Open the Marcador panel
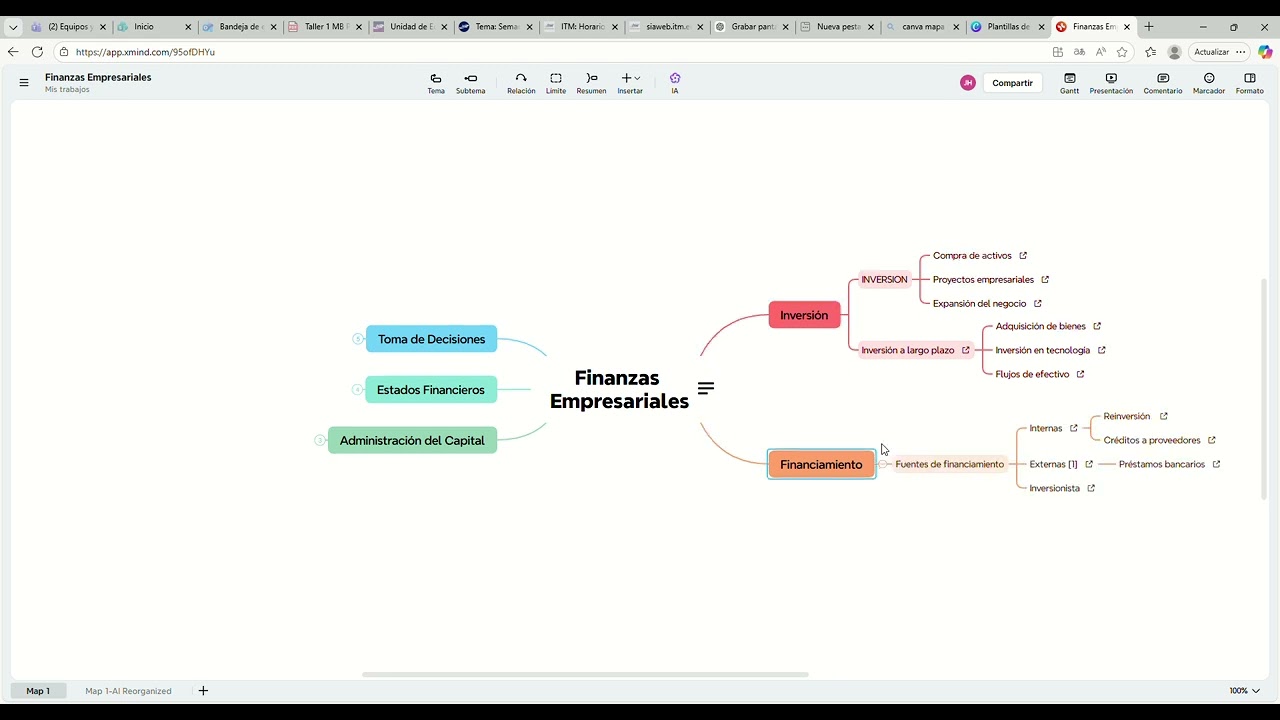1280x720 pixels. [x=1209, y=83]
